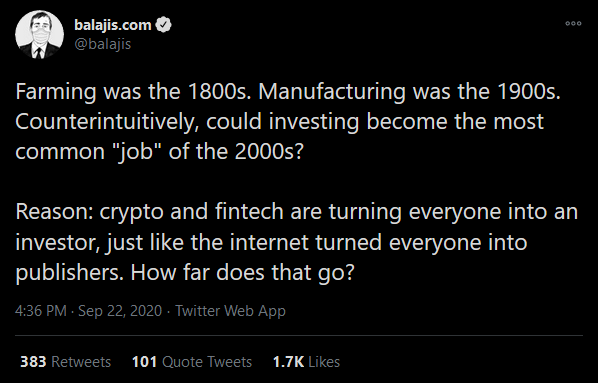Viewport: 598px width, 383px height.
Task: Open the balajis.com display name
Action: point(113,25)
